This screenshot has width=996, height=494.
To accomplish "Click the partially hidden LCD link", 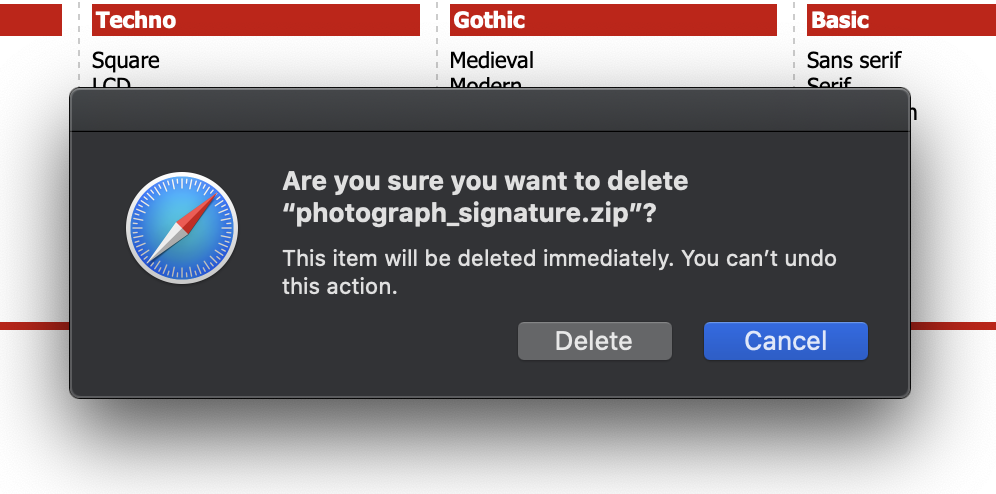I will point(111,82).
